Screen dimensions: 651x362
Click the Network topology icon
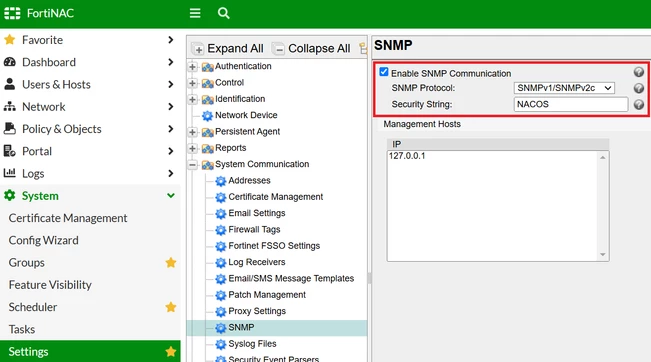click(10, 107)
